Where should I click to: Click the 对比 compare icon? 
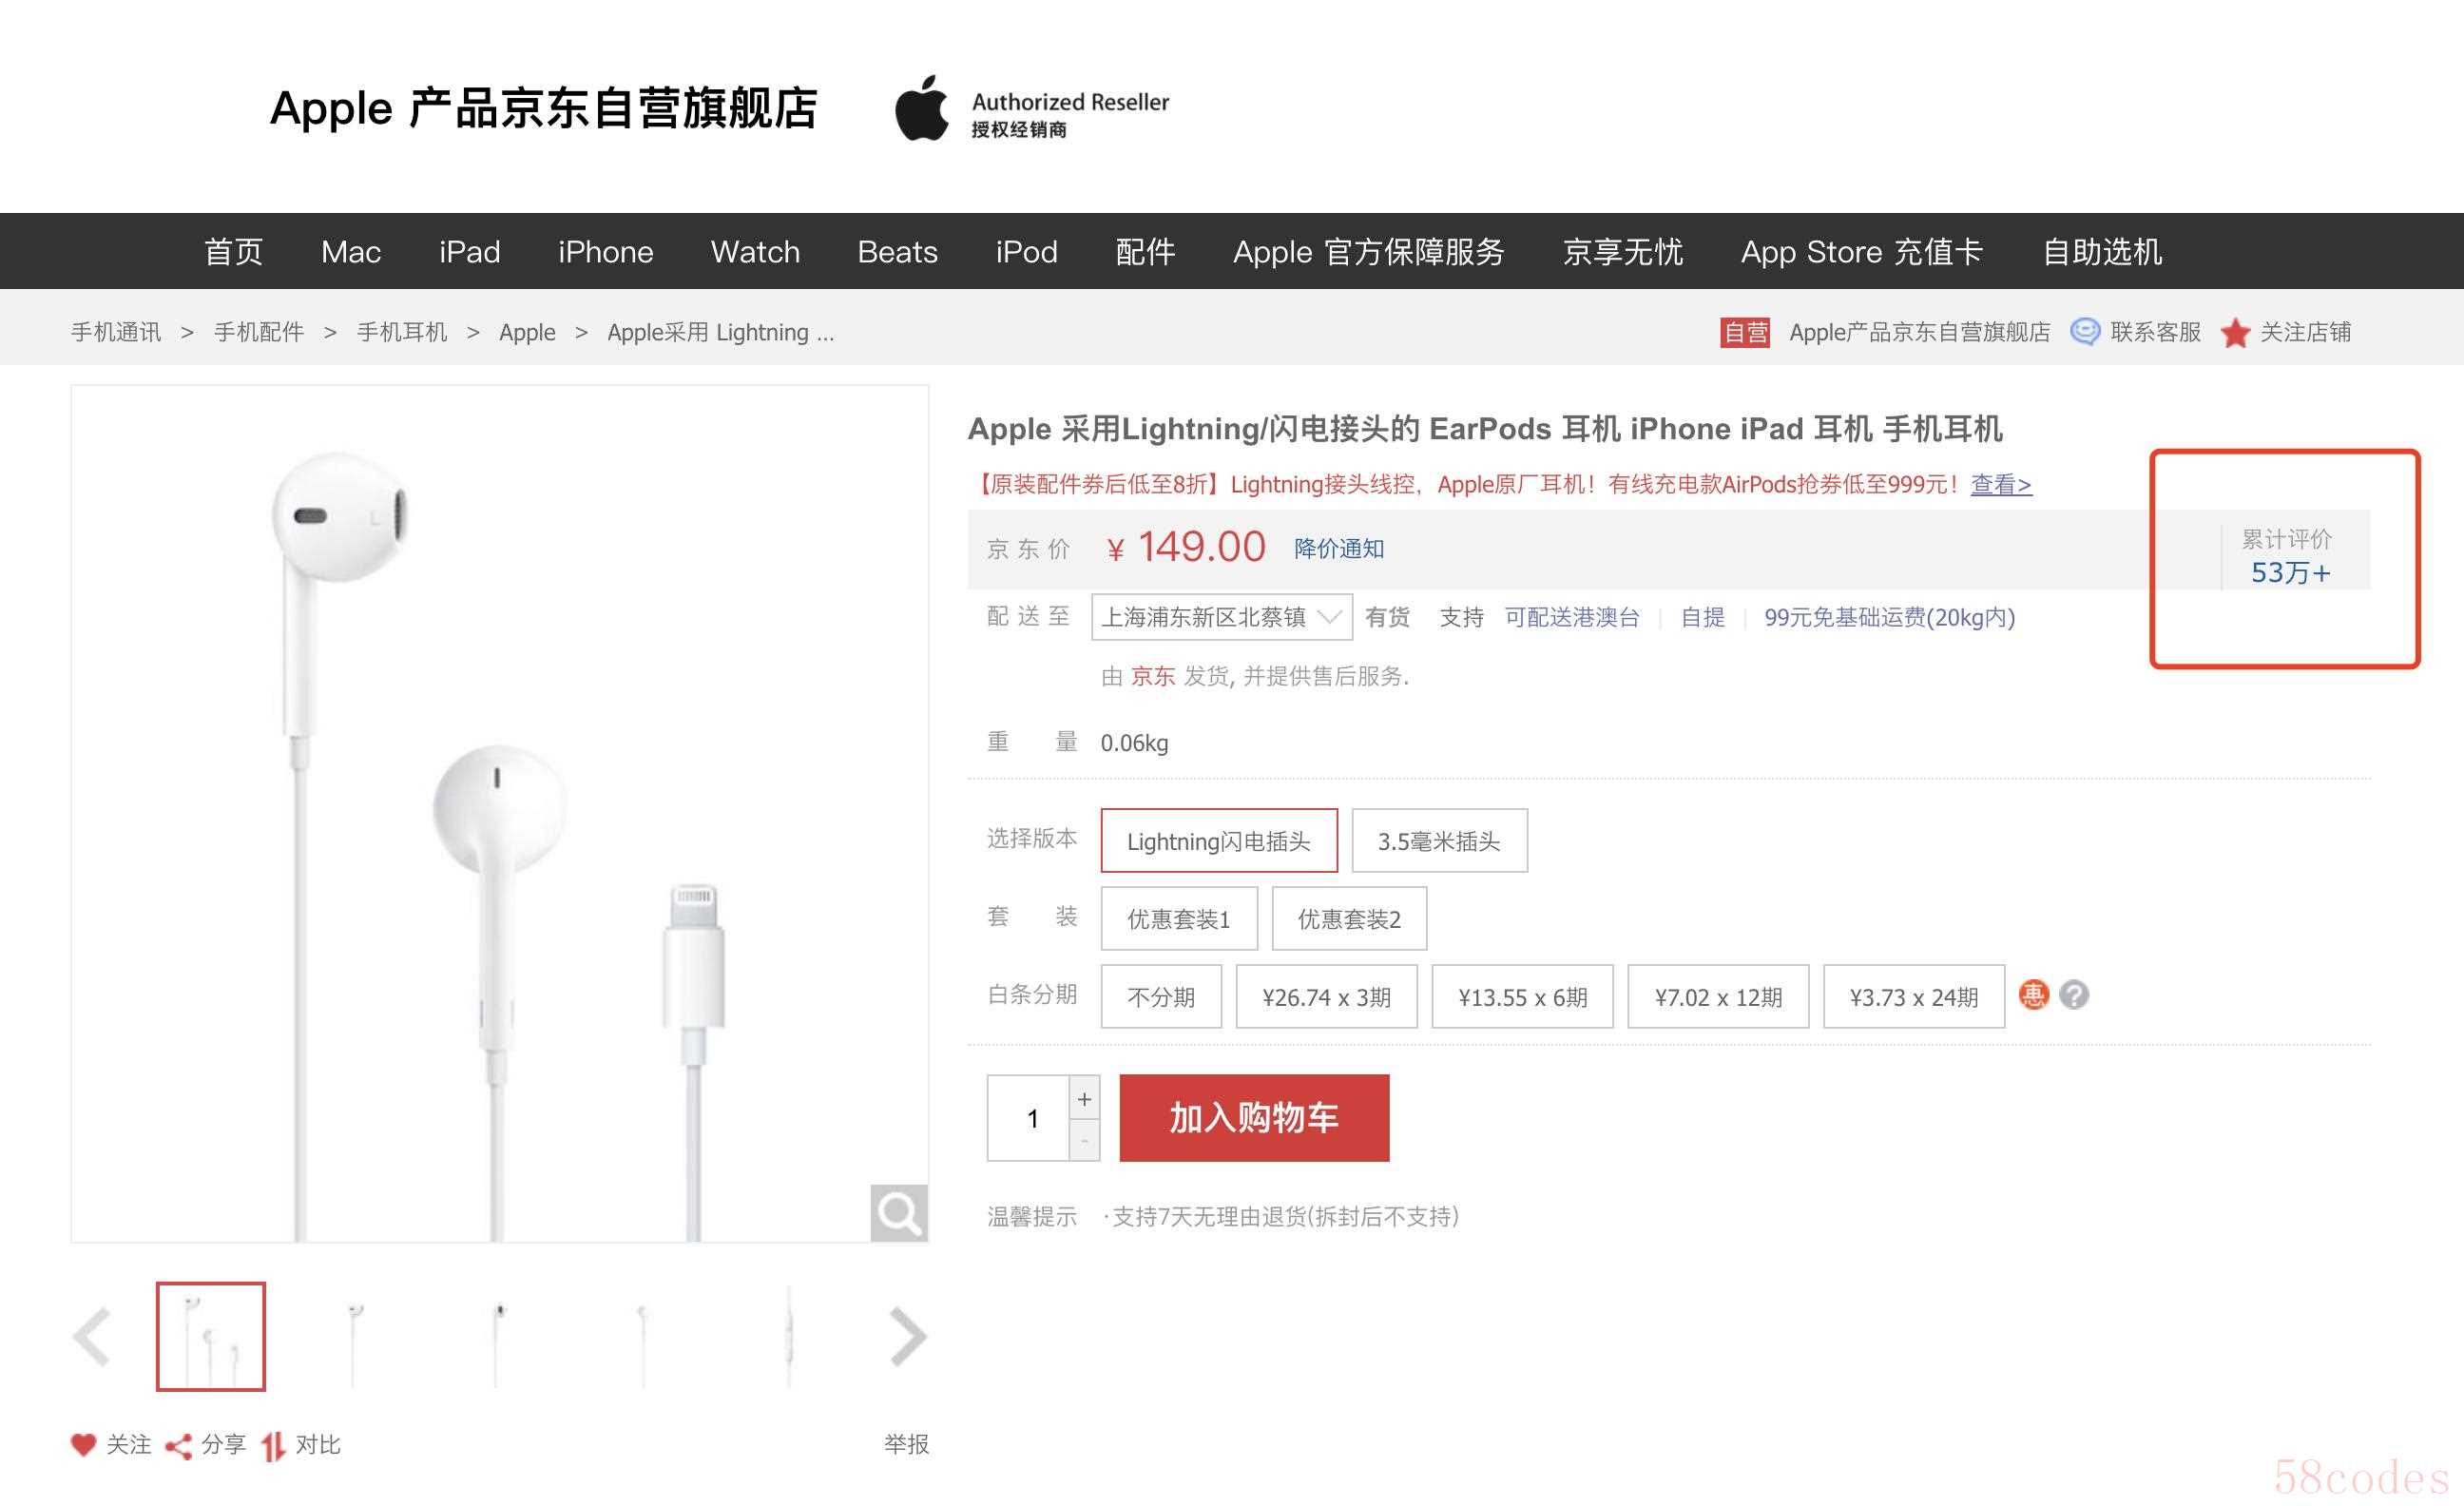click(273, 1446)
